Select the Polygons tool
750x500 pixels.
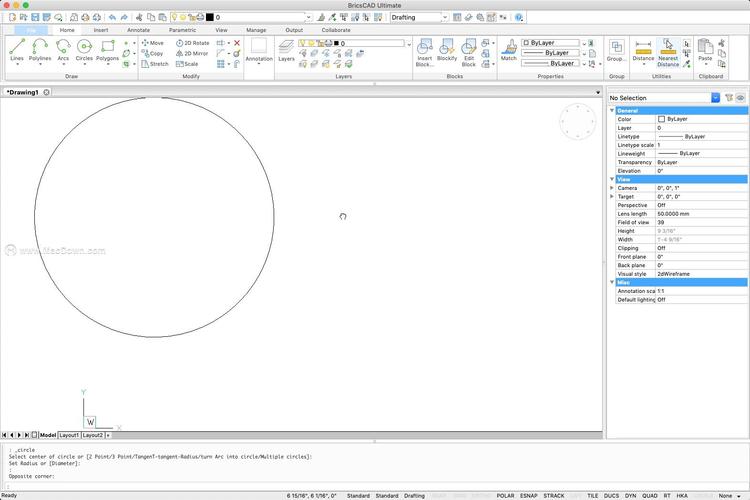tap(108, 51)
